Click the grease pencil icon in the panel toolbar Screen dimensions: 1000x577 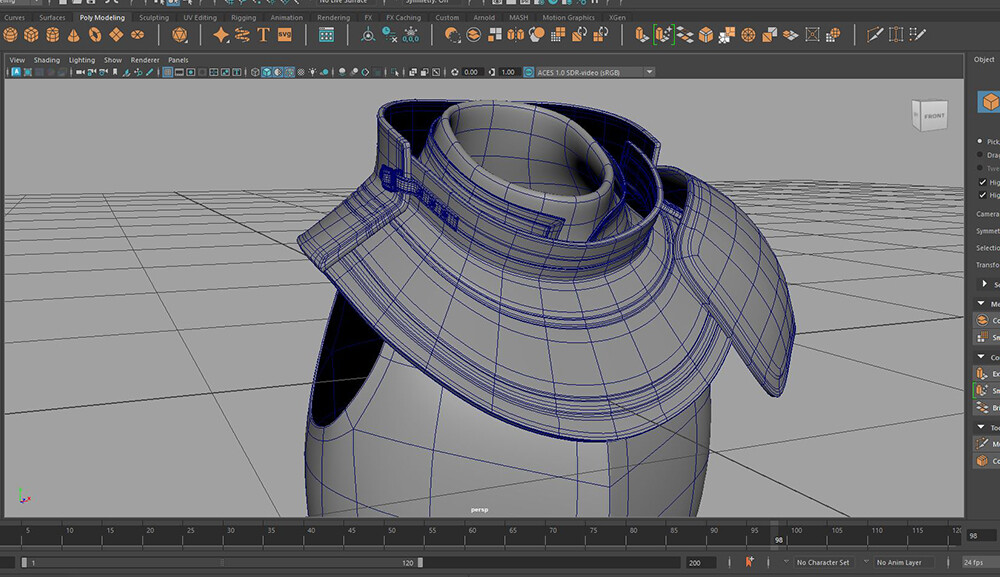150,72
